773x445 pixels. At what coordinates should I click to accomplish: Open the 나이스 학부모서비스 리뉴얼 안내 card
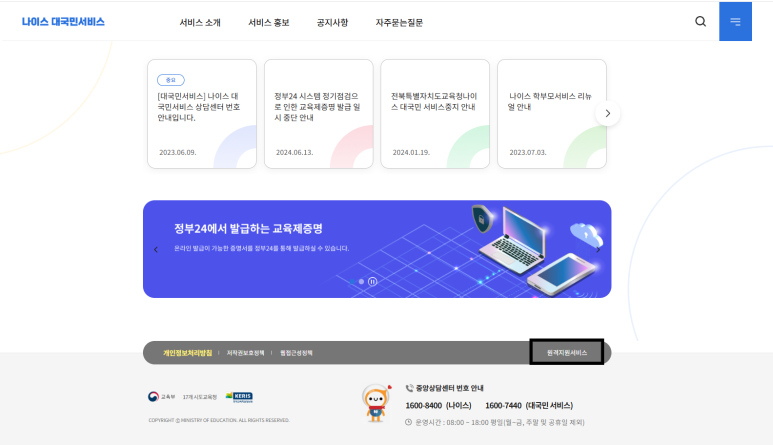[x=552, y=114]
